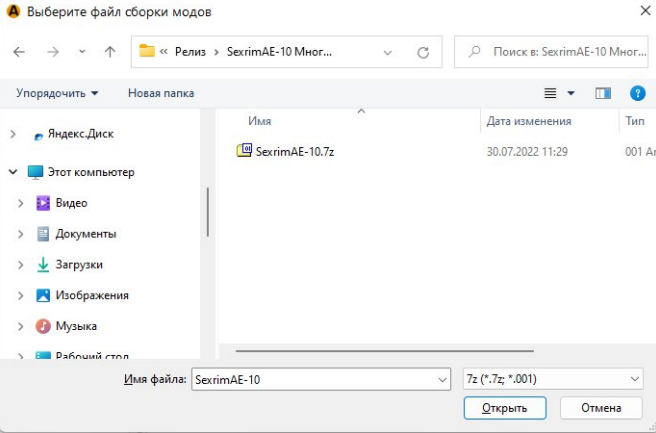Expand the Документы folder chevron
The height and width of the screenshot is (433, 656).
pyautogui.click(x=21, y=234)
